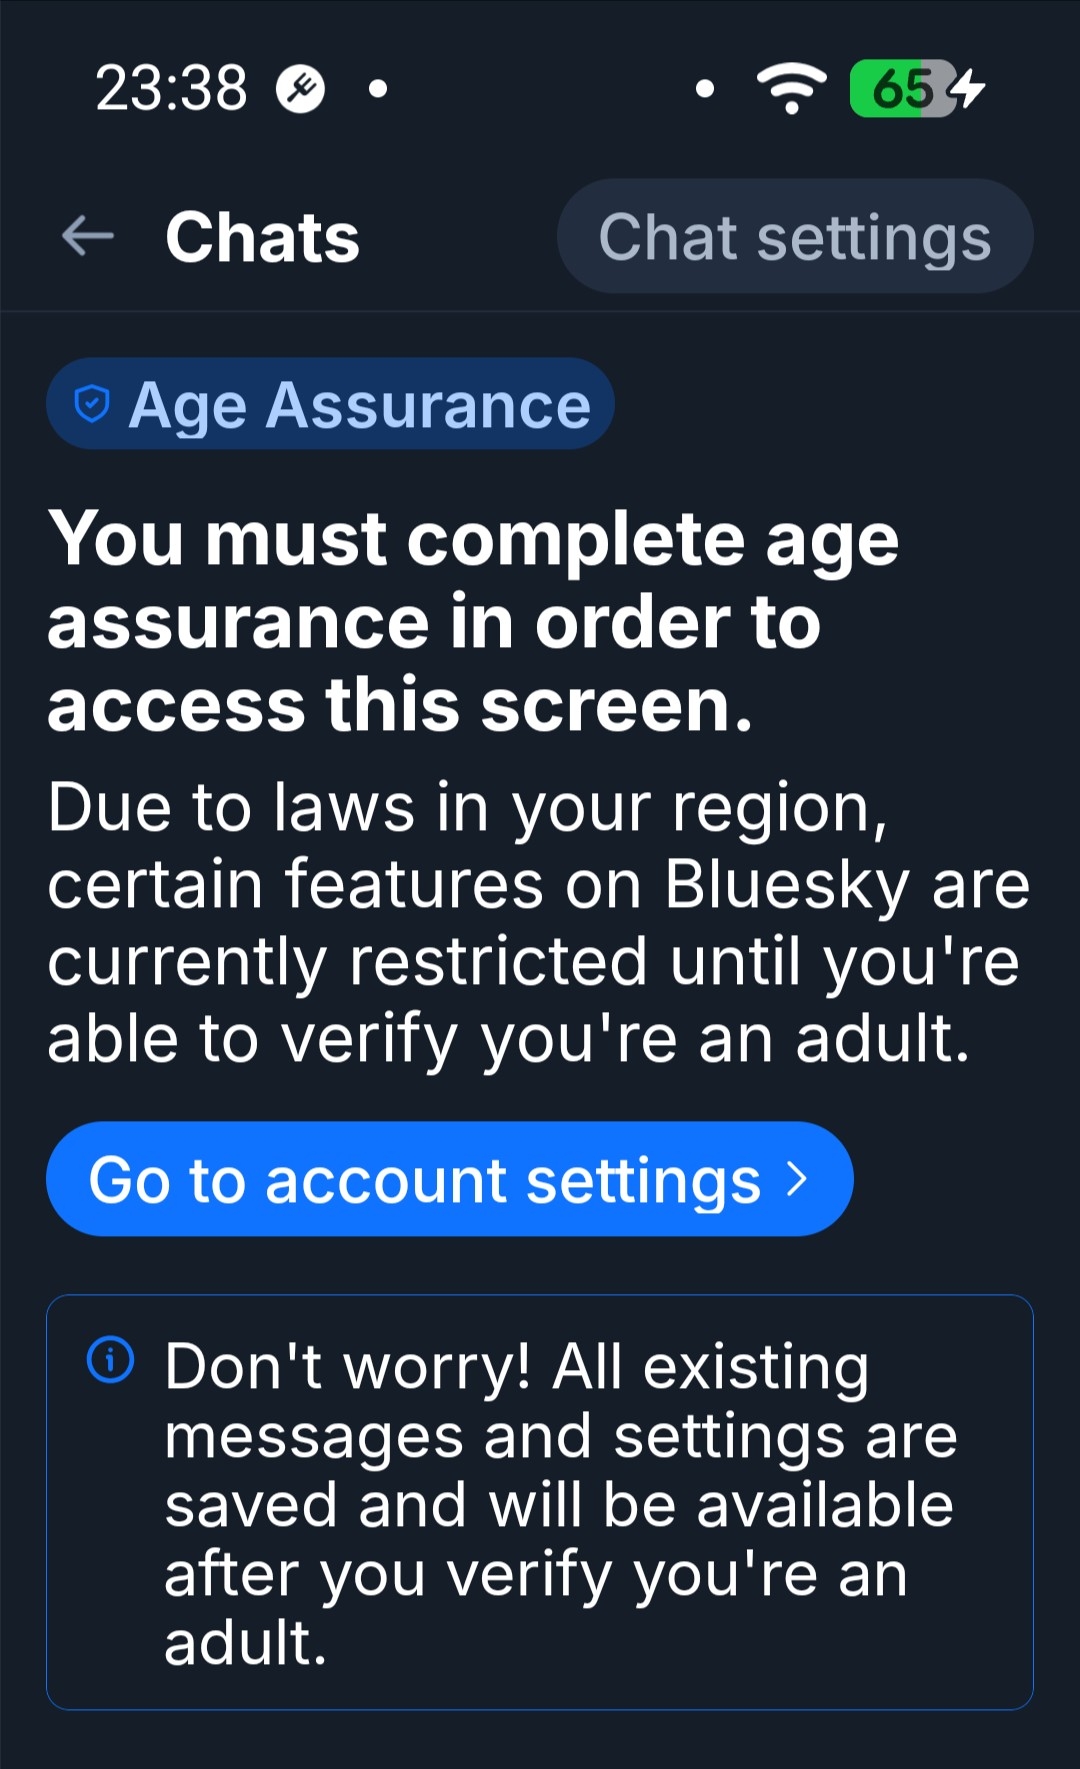Viewport: 1080px width, 1769px height.
Task: Tap the word 'Bluesky' in the description
Action: point(787,885)
